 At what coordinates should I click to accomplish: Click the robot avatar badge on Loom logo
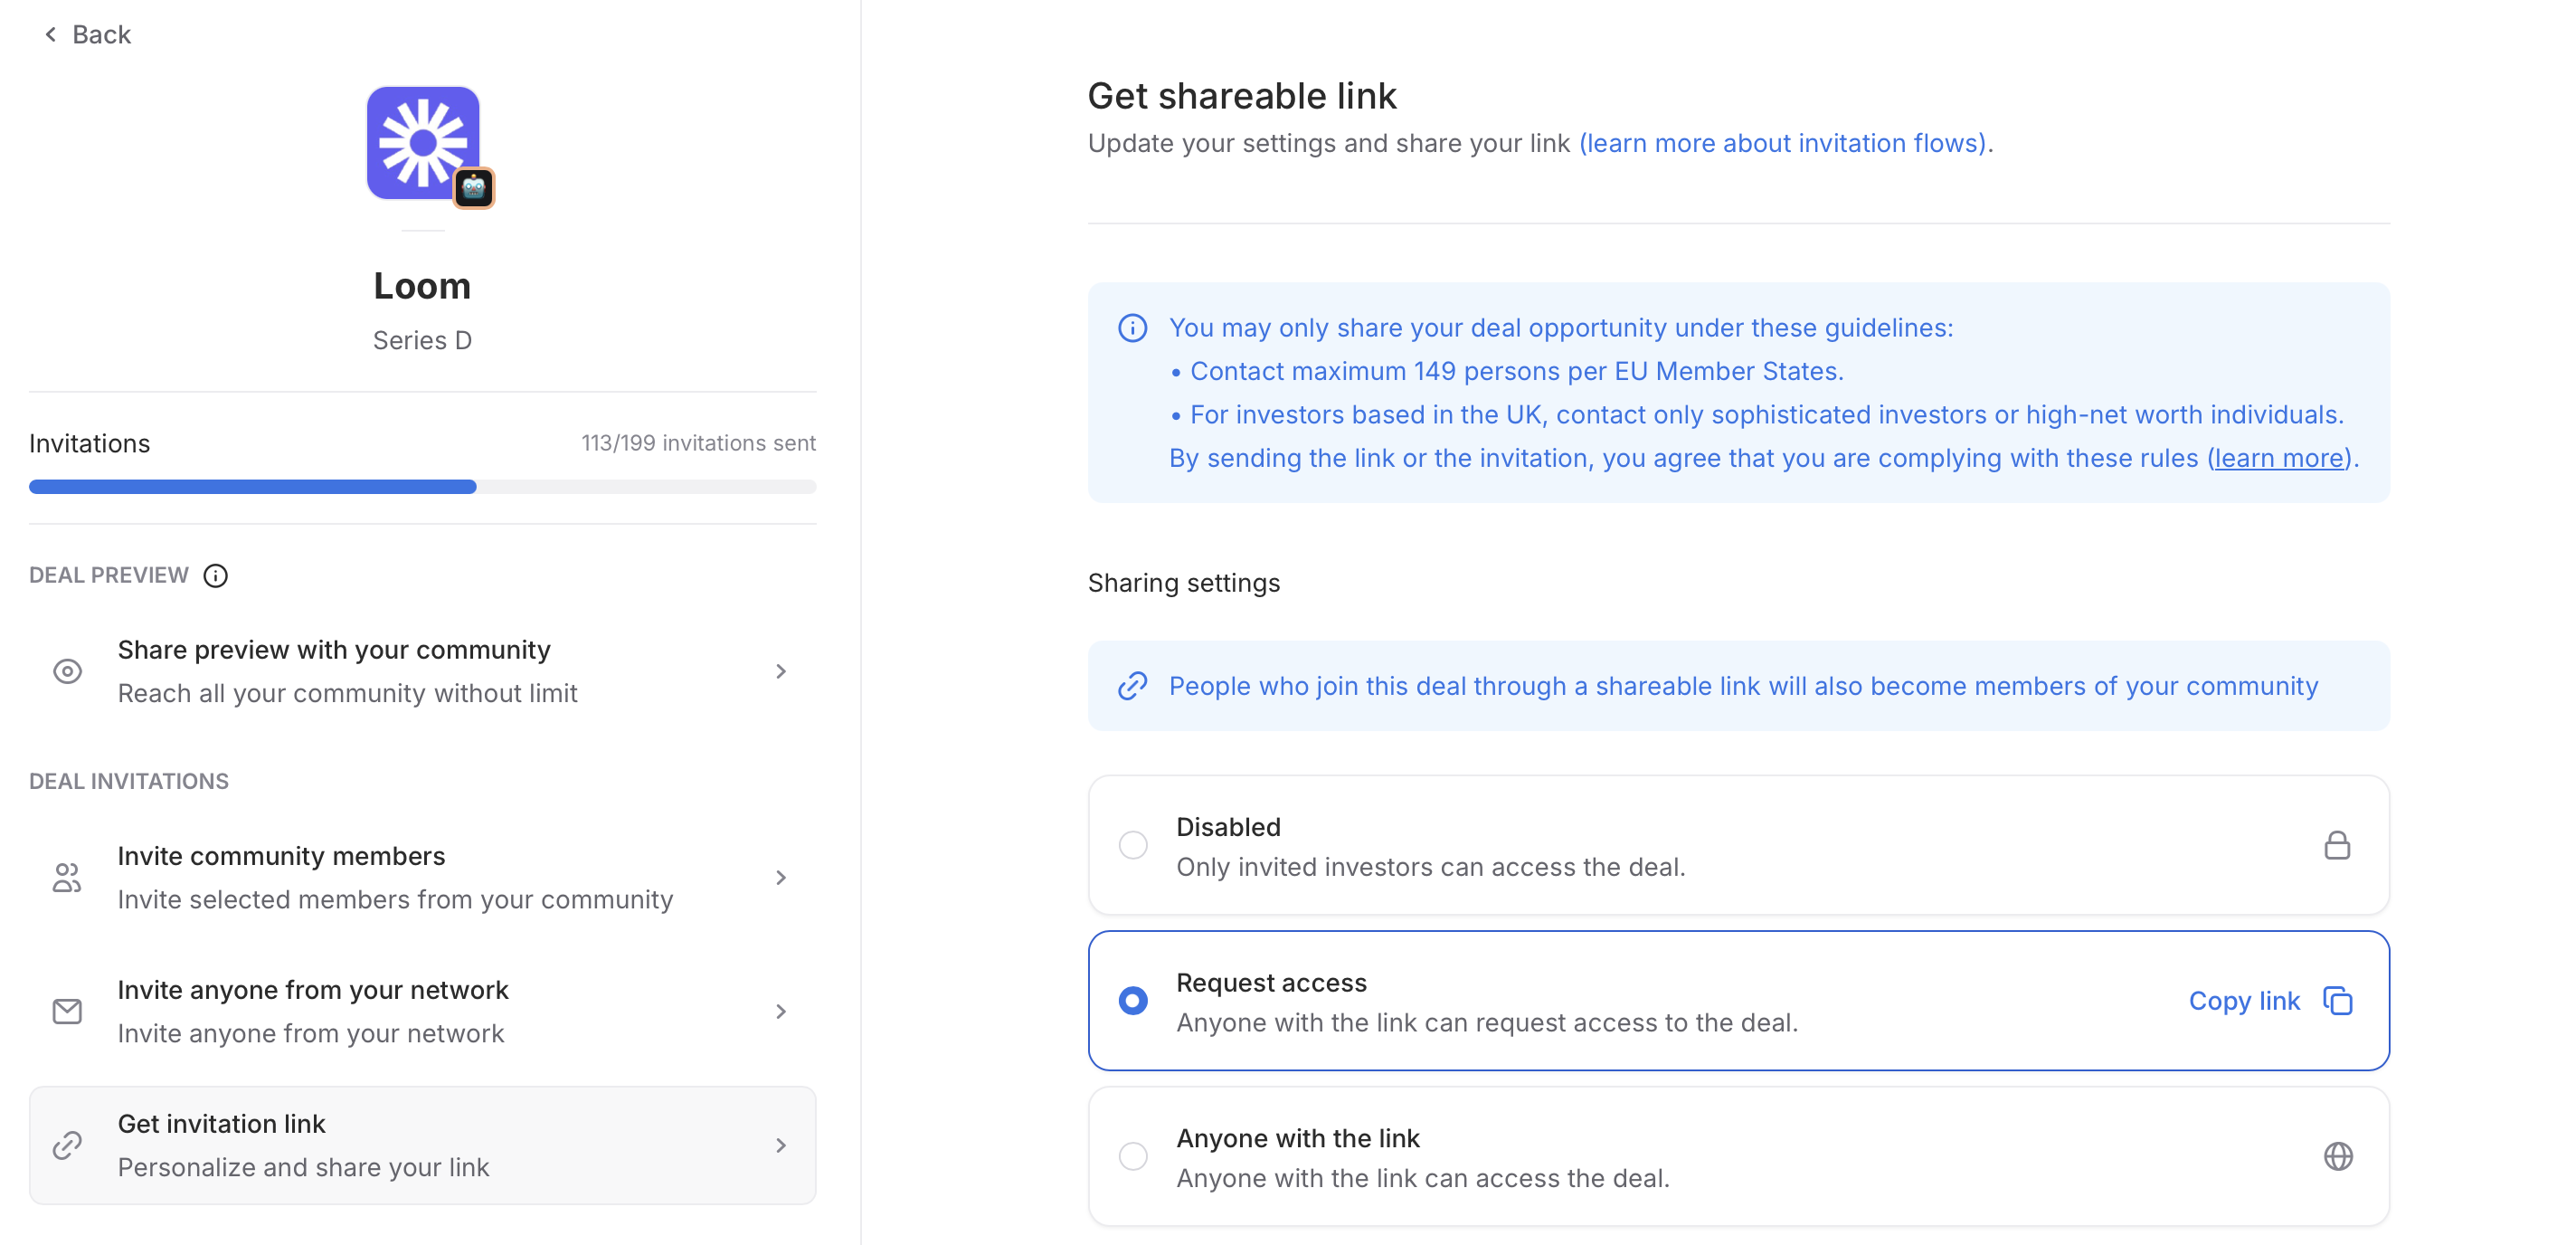474,188
